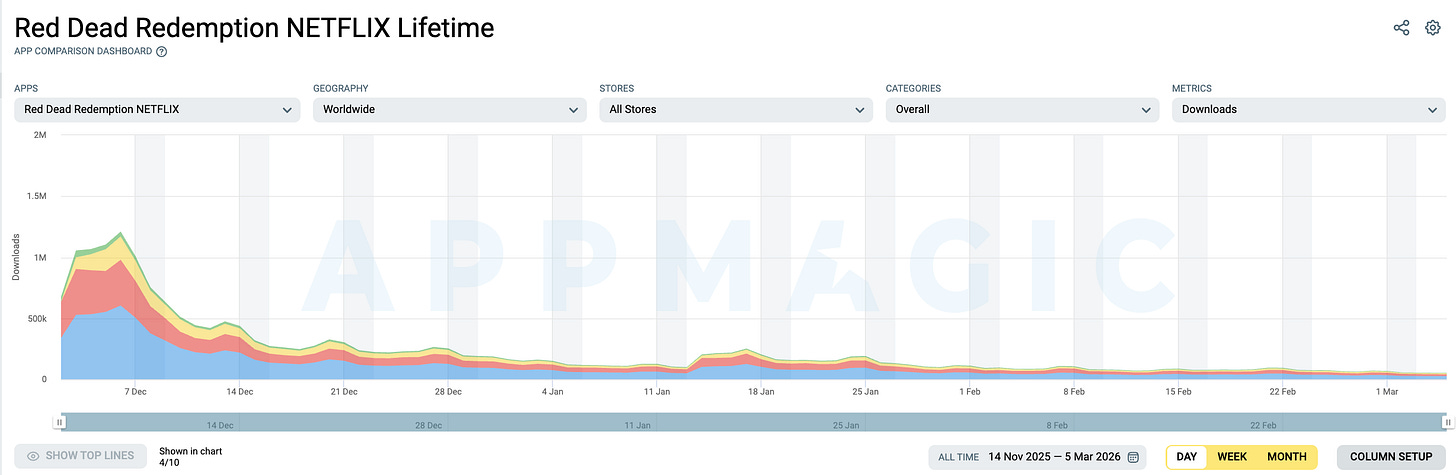Click the chart peak near 7 Dec

(121, 234)
